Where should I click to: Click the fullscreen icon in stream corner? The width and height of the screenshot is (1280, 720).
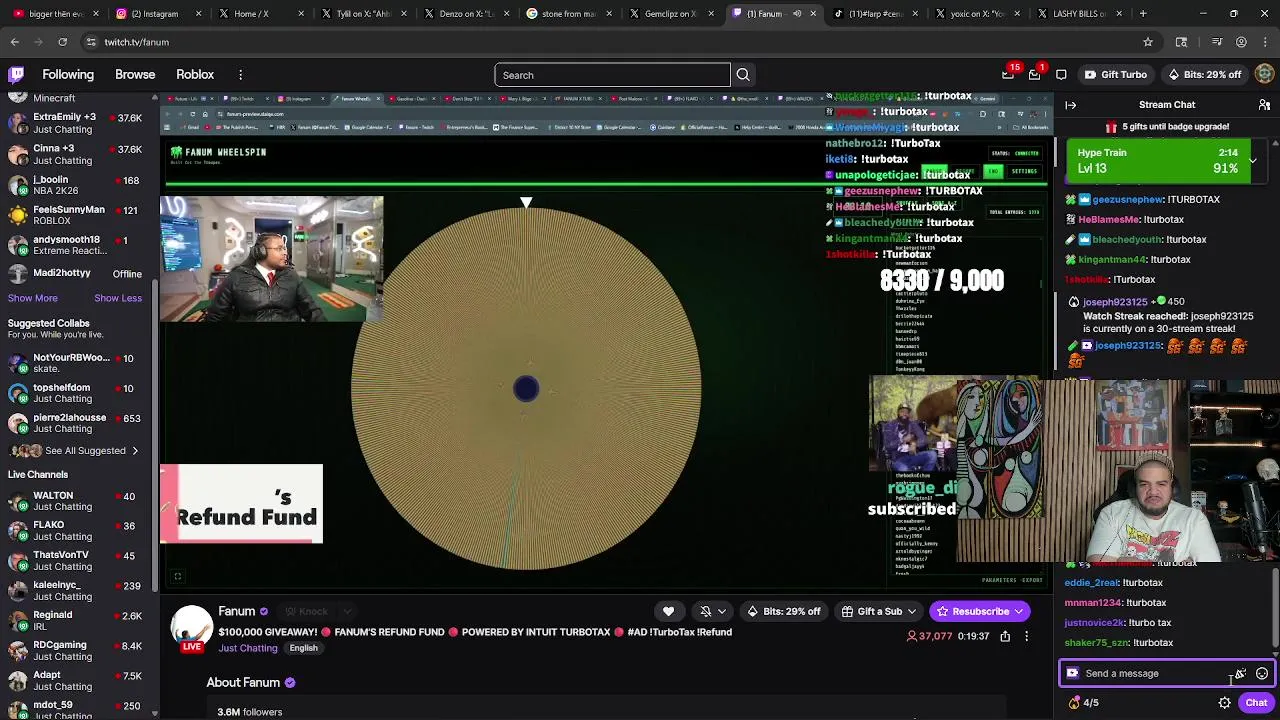pos(177,576)
